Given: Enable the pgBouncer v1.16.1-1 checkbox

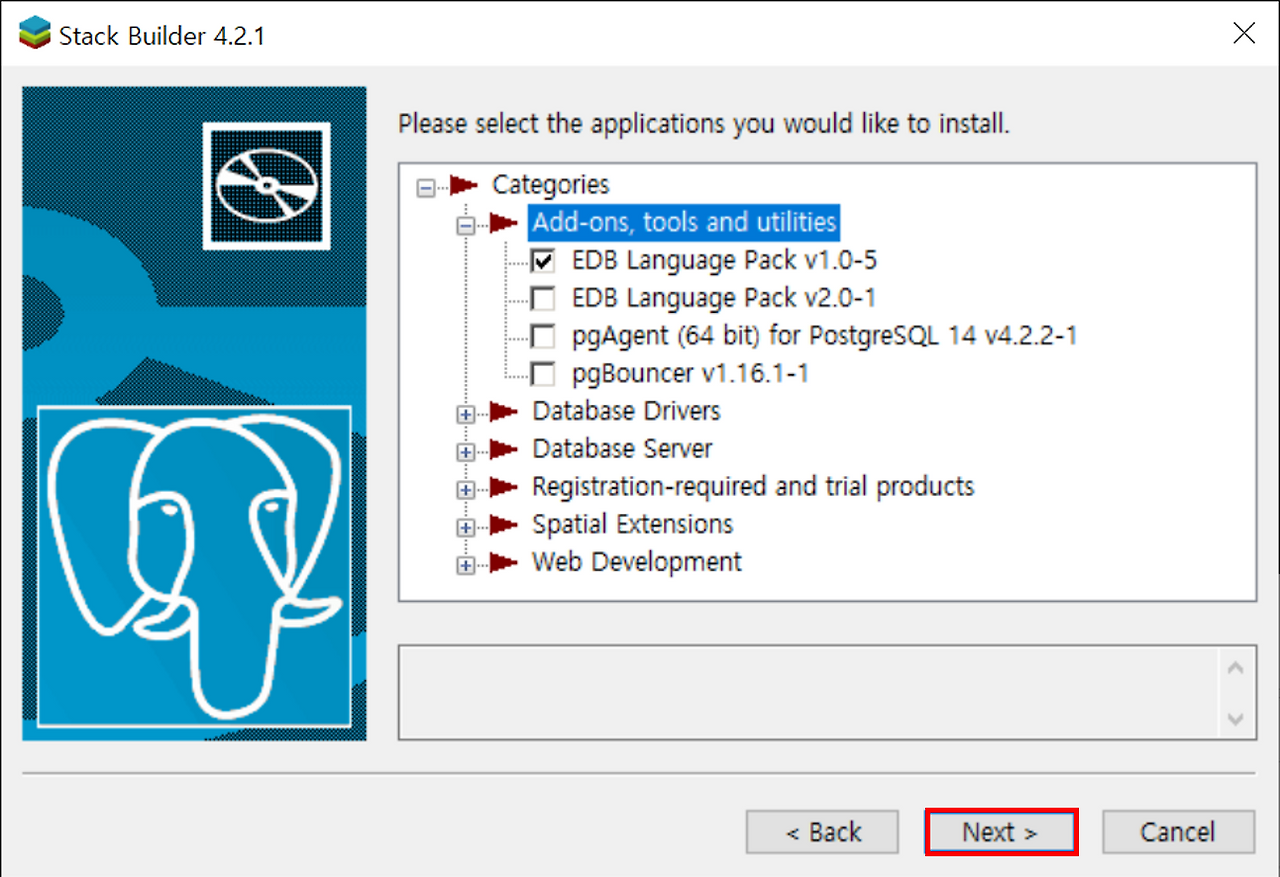Looking at the screenshot, I should pyautogui.click(x=543, y=374).
